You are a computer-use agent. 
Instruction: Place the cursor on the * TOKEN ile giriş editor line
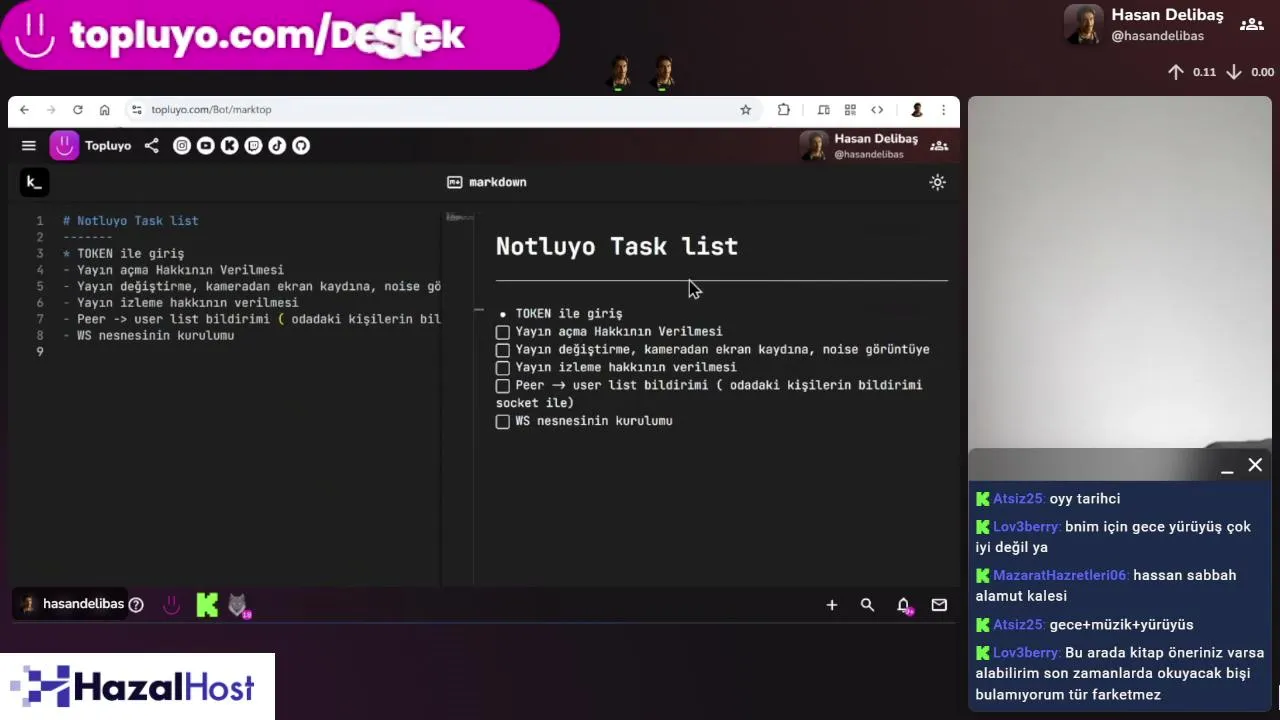point(123,254)
